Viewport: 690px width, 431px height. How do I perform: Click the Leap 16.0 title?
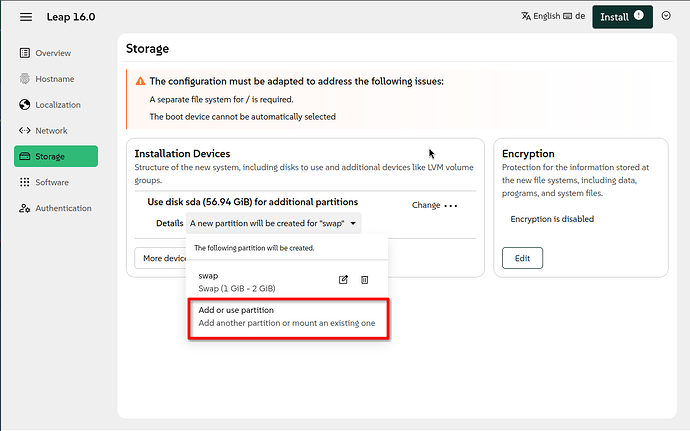(x=71, y=17)
